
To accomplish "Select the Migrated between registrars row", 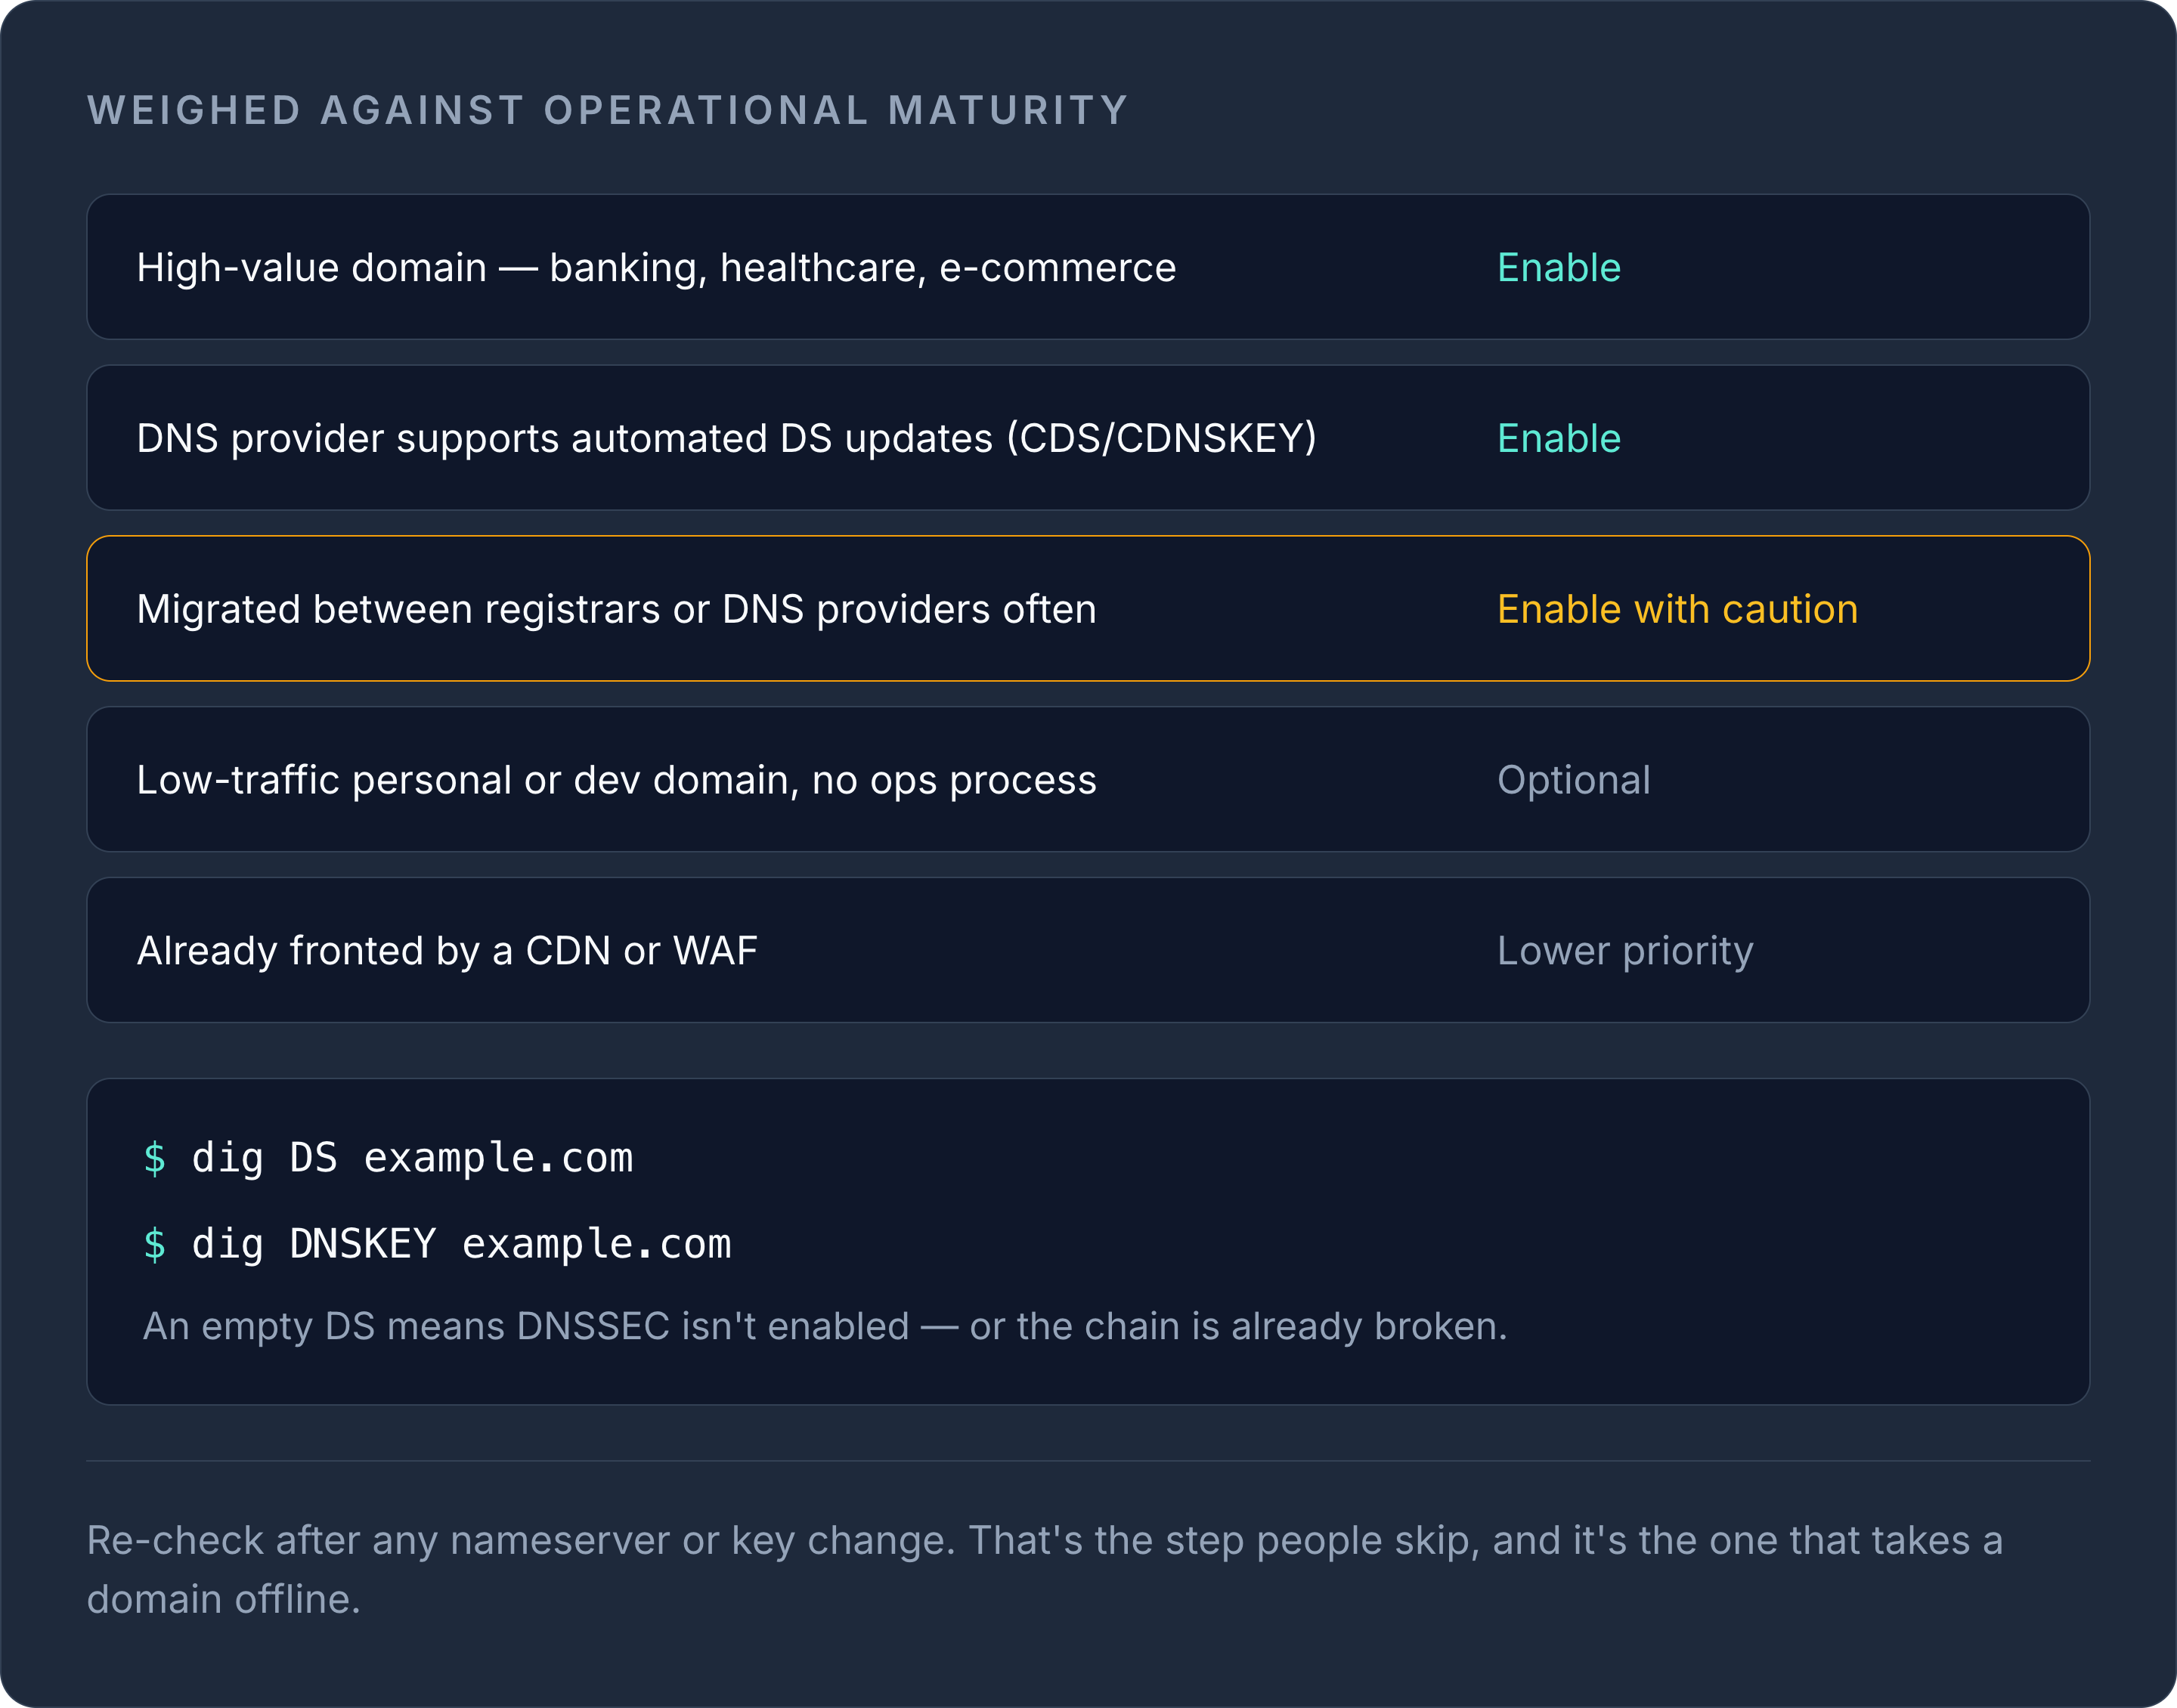I will (x=1088, y=609).
